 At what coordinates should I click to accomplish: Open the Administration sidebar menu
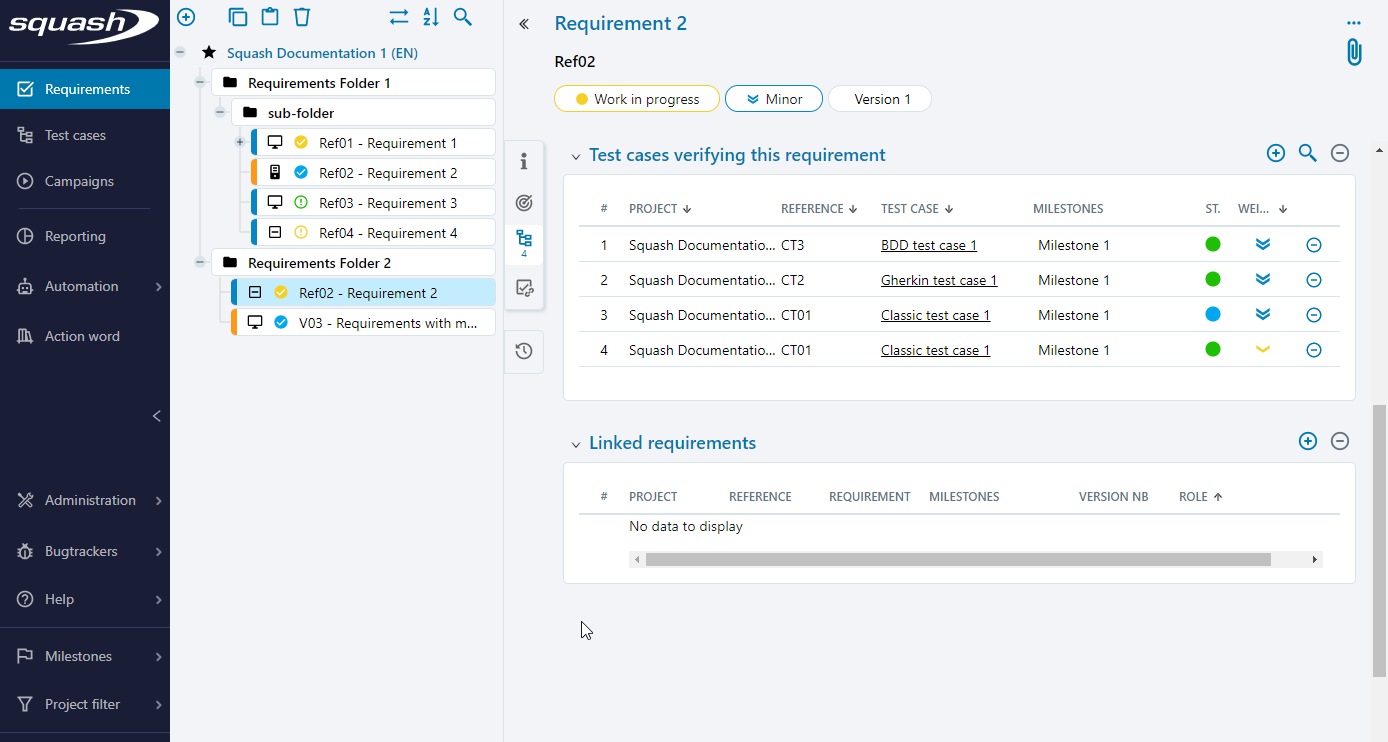tap(90, 500)
